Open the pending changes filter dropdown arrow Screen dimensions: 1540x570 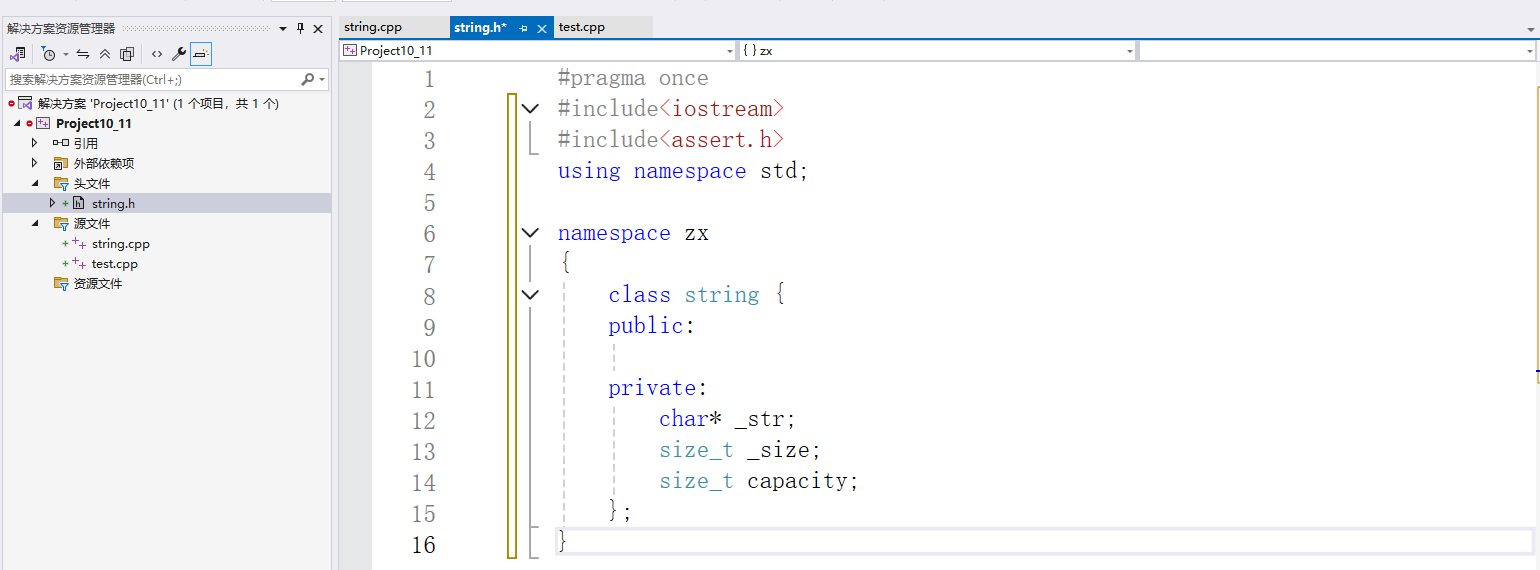click(x=66, y=54)
